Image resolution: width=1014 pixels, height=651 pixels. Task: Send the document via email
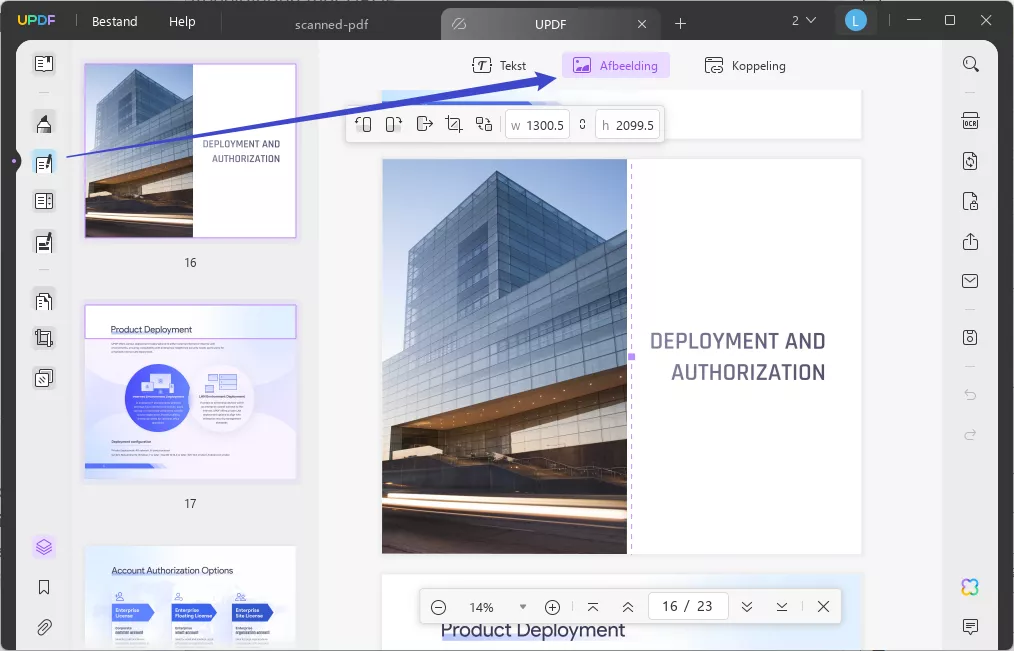tap(970, 281)
